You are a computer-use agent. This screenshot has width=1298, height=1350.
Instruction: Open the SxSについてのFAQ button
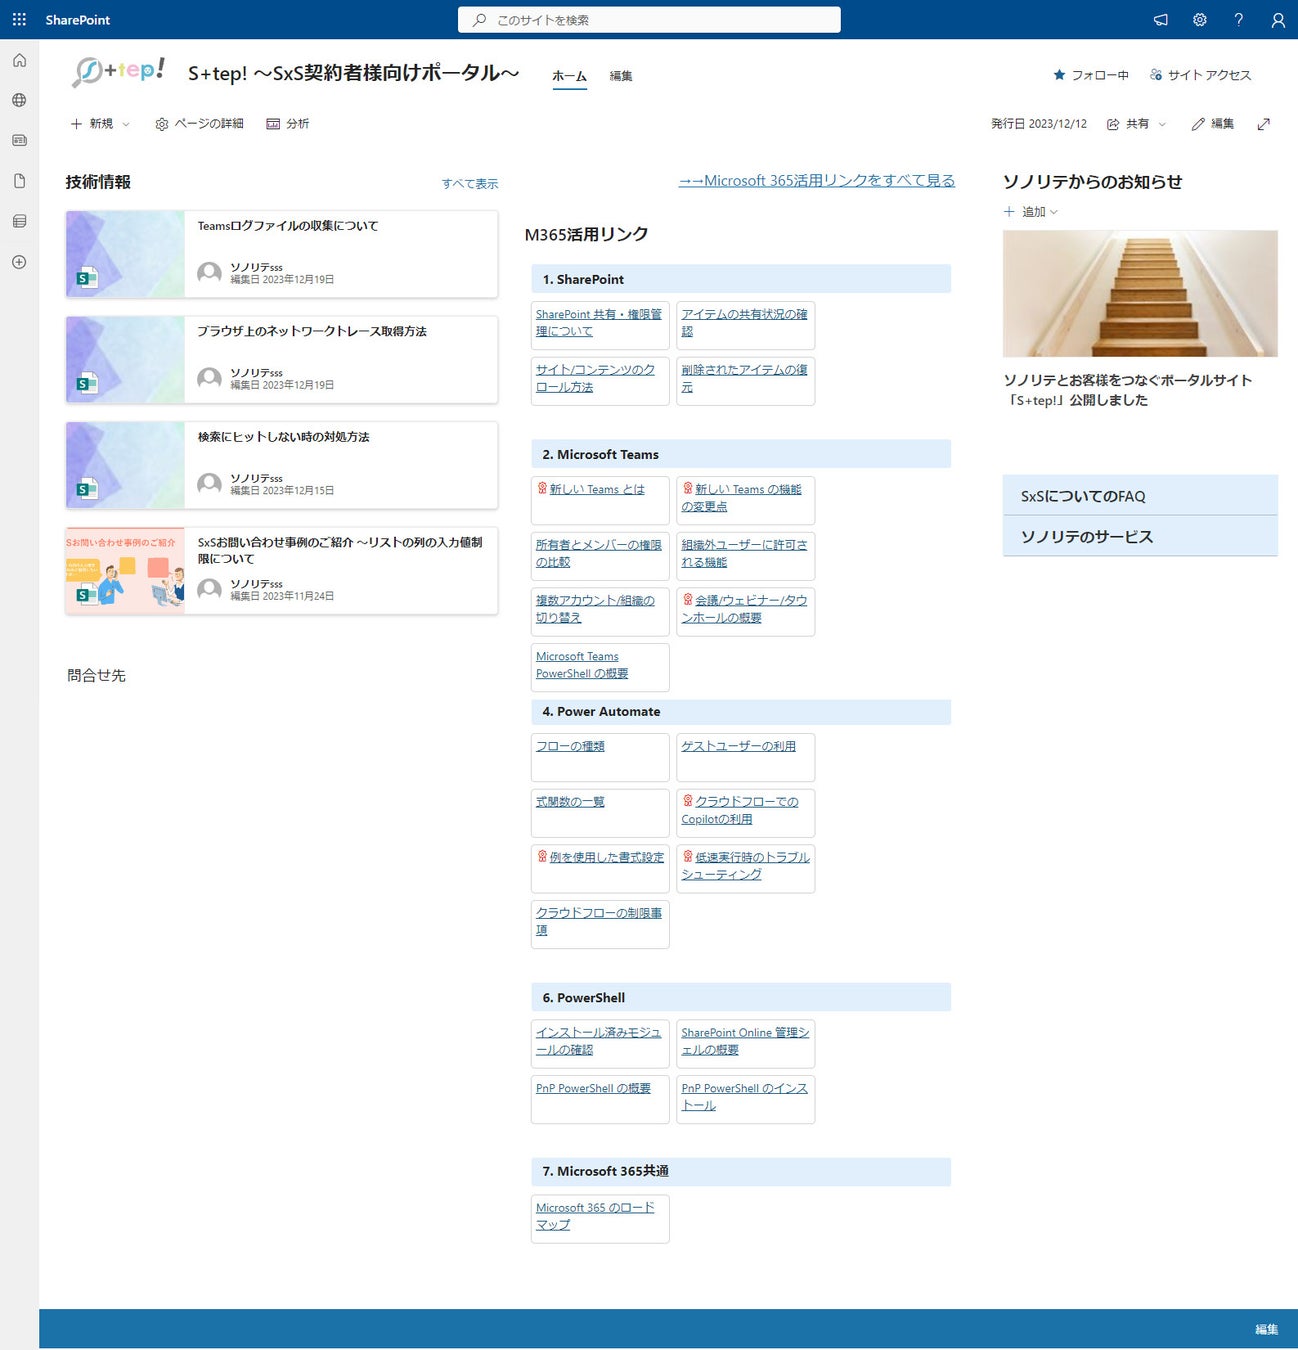(x=1140, y=496)
